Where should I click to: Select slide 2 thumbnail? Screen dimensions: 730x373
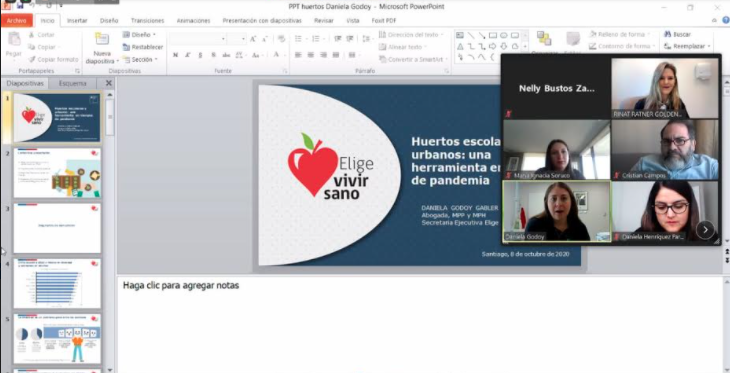coord(57,173)
